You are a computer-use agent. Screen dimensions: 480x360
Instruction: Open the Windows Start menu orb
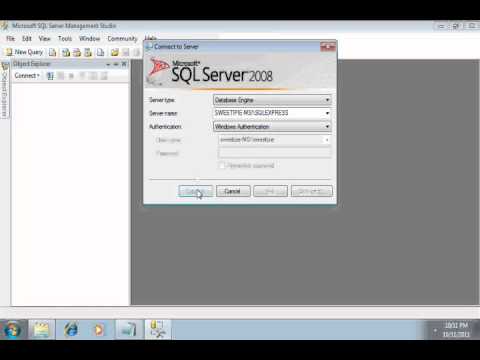click(x=13, y=329)
